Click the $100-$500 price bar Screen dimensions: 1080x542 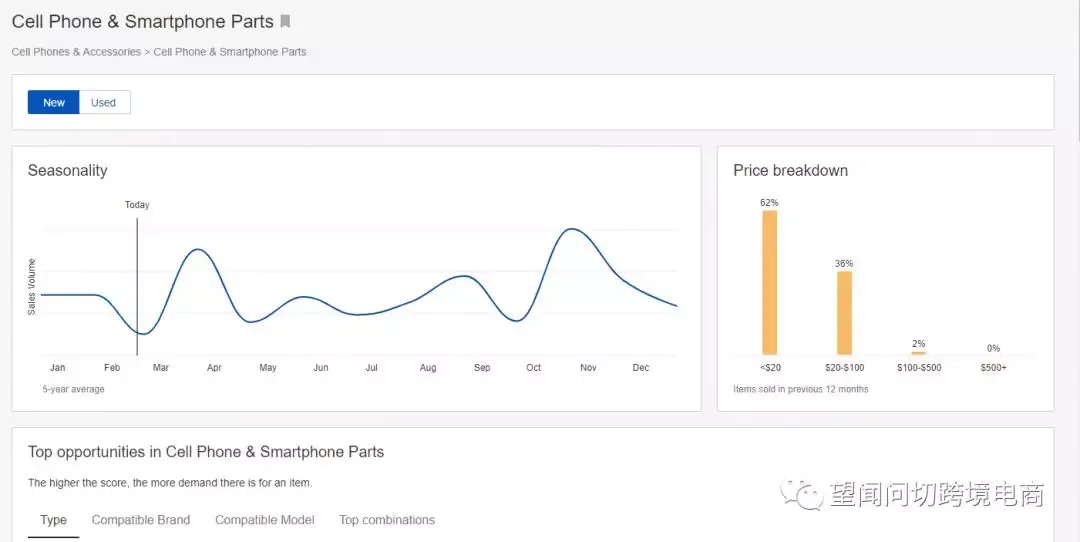pyautogui.click(x=918, y=352)
